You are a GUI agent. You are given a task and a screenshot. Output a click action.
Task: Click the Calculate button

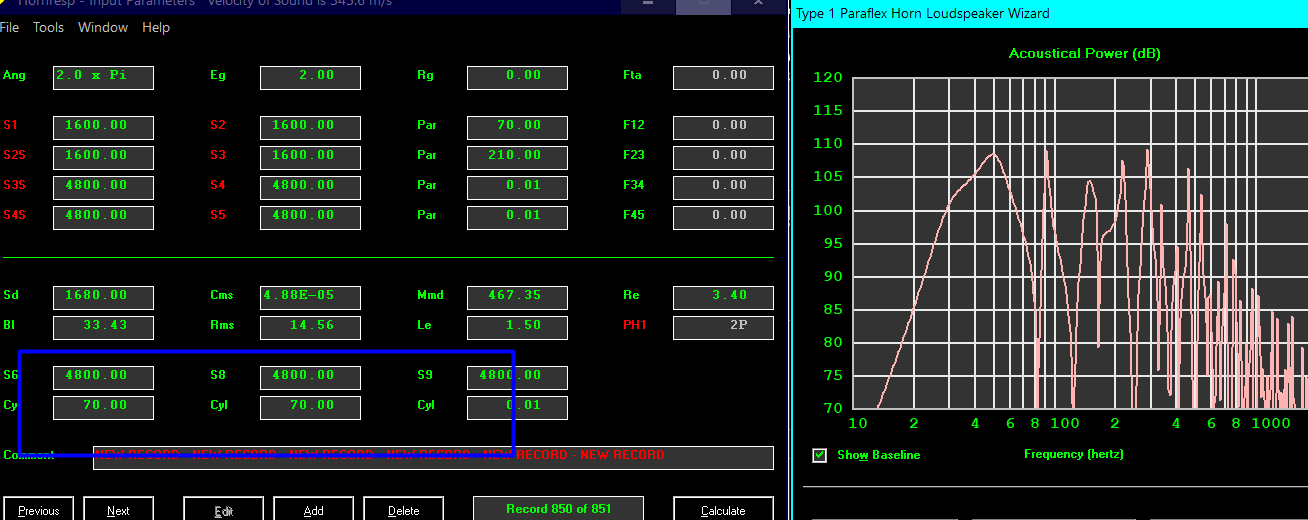723,510
